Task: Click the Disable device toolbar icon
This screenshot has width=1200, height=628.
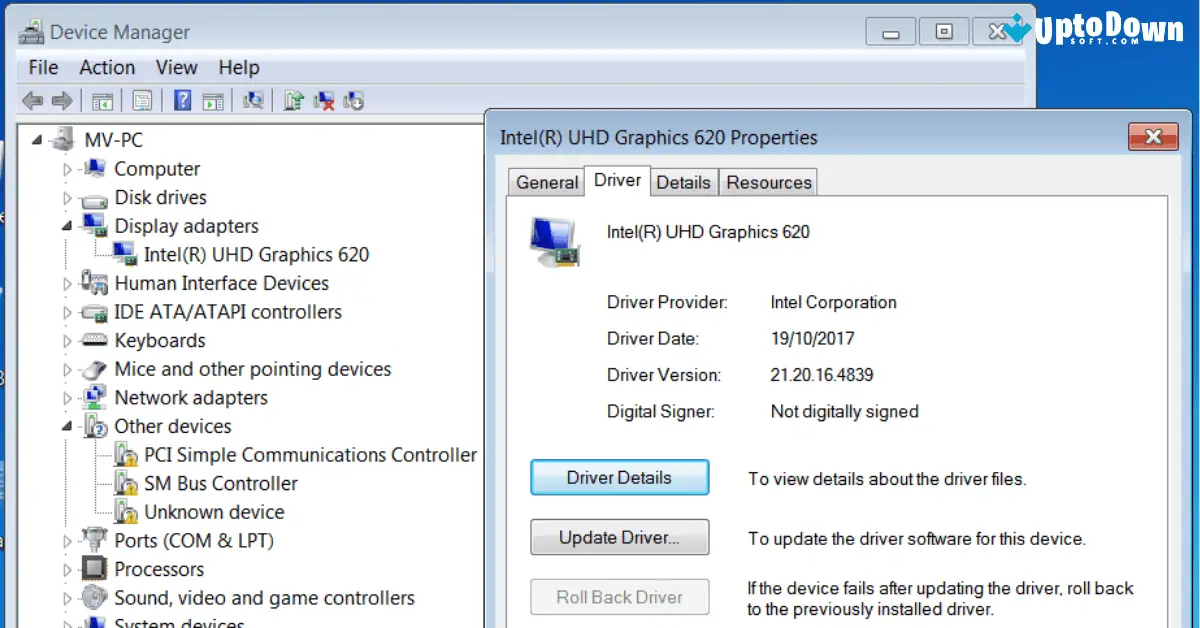Action: (353, 100)
